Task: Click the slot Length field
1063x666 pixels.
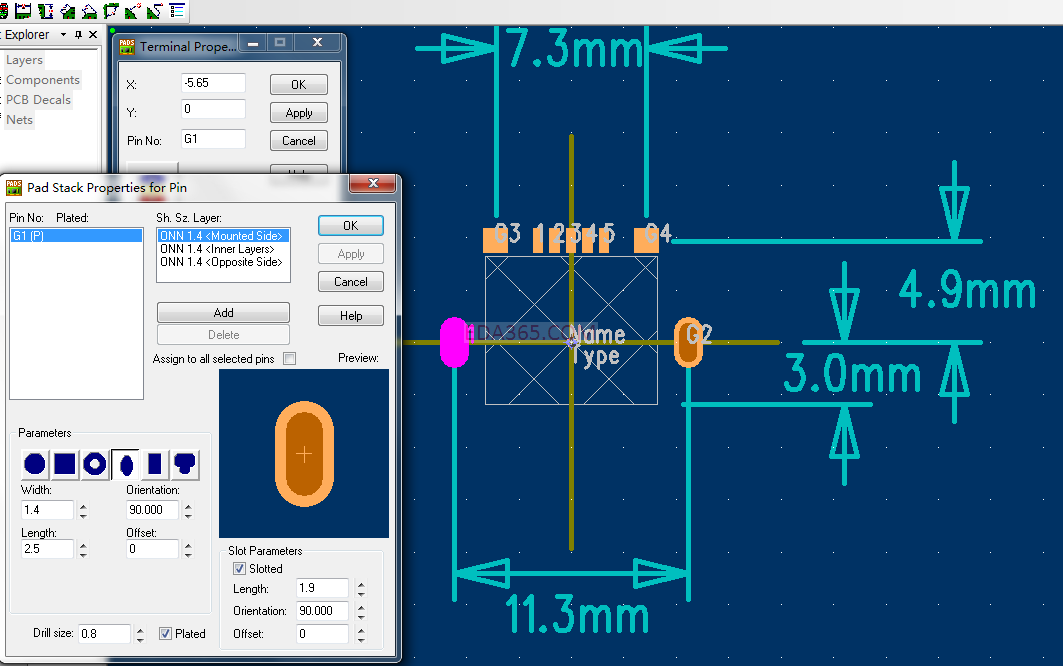Action: click(x=323, y=588)
